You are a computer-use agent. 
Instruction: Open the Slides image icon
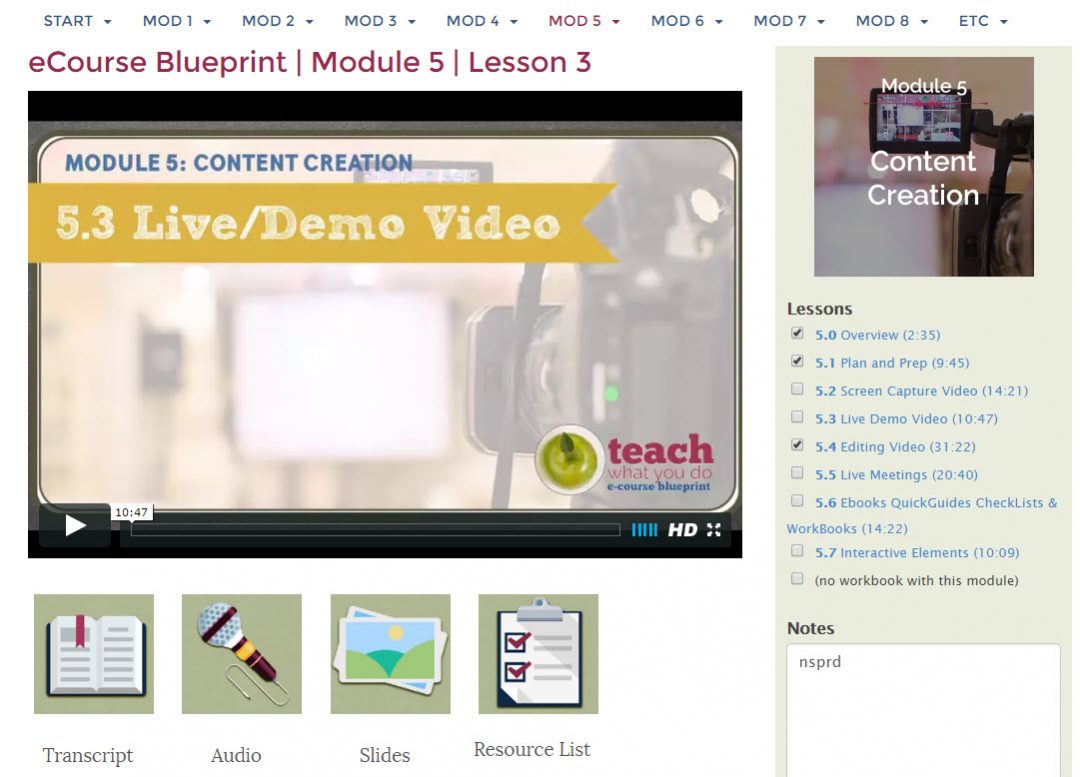point(389,650)
